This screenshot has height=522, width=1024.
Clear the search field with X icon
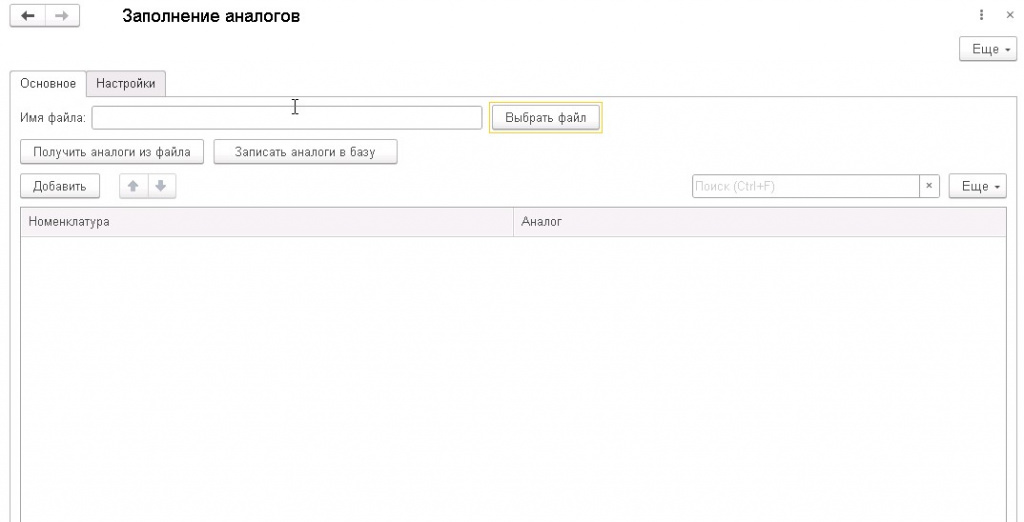pos(929,187)
